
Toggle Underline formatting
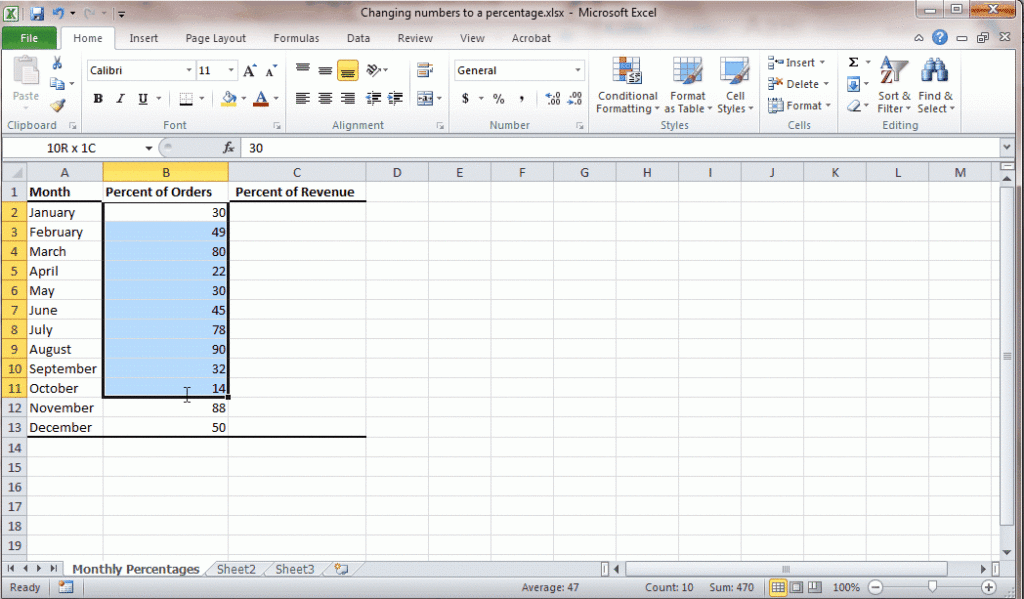(x=142, y=99)
